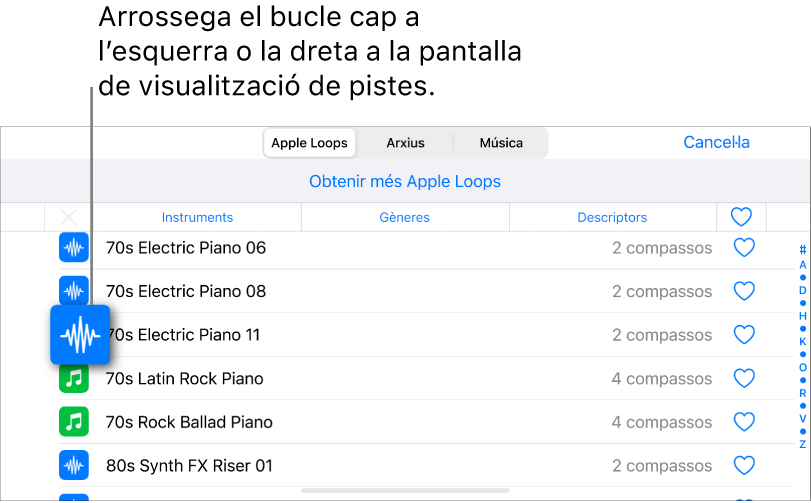Image resolution: width=811 pixels, height=503 pixels.
Task: Click audio loop icon for 70s Electric Piano 06
Action: [x=74, y=248]
